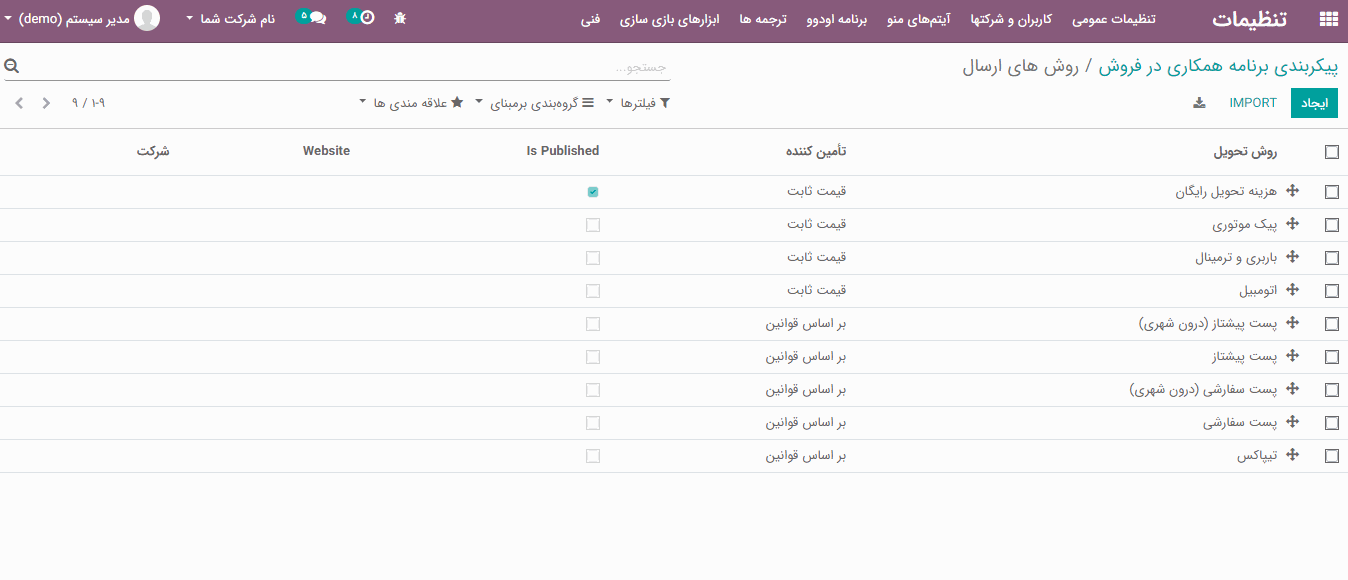Viewport: 1348px width, 580px height.
Task: Toggle the select-all header checkbox
Action: click(x=1331, y=152)
